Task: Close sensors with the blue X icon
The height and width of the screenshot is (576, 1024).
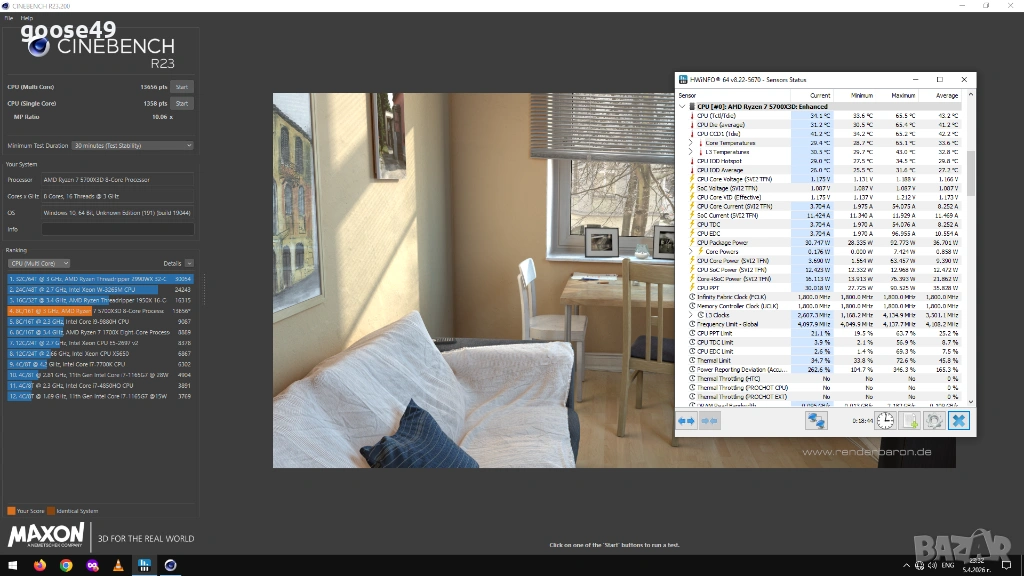Action: point(959,421)
